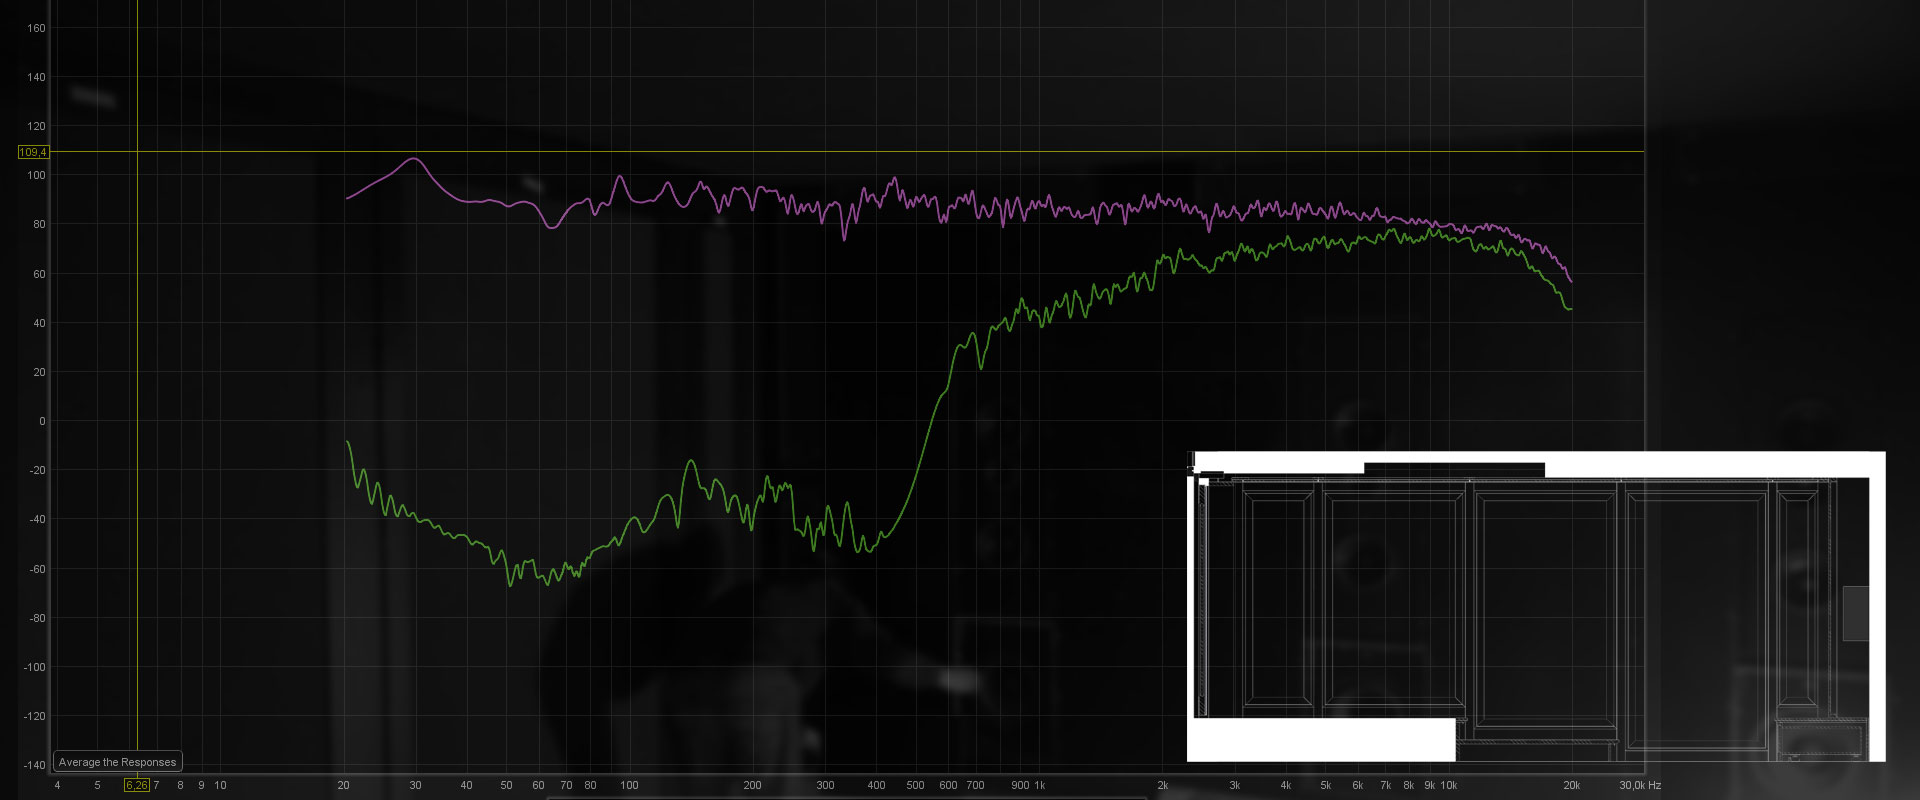Click the 0 dB vertical axis label
This screenshot has width=1920, height=800.
tap(42, 421)
